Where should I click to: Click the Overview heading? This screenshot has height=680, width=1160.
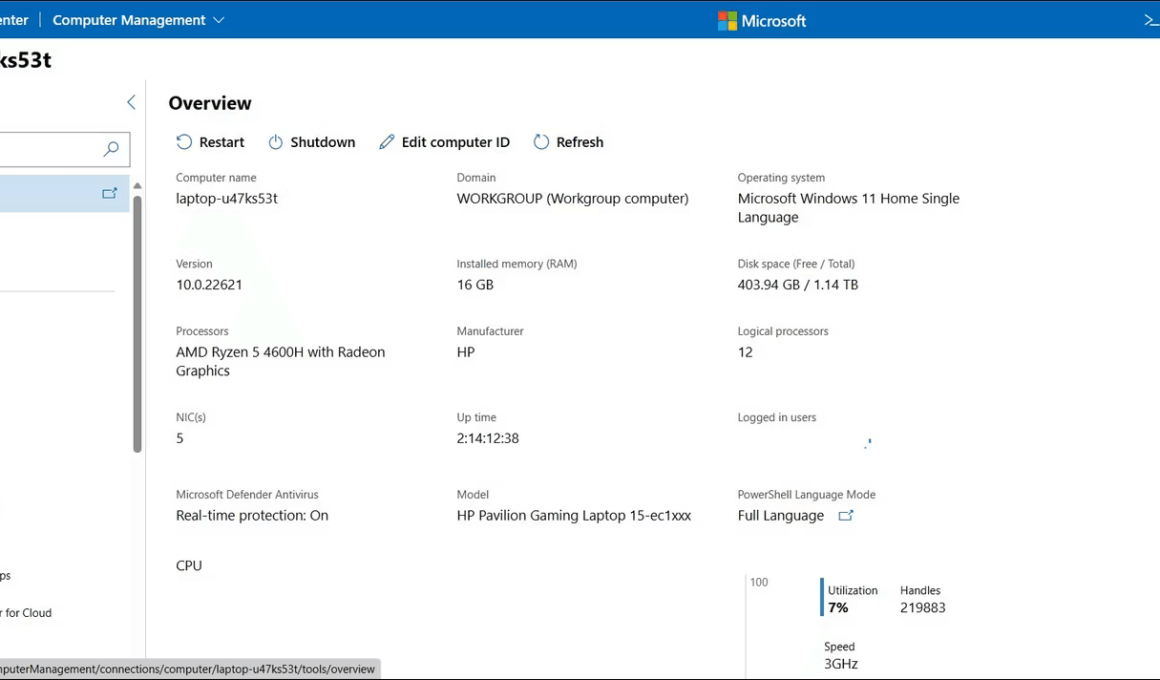(x=210, y=103)
